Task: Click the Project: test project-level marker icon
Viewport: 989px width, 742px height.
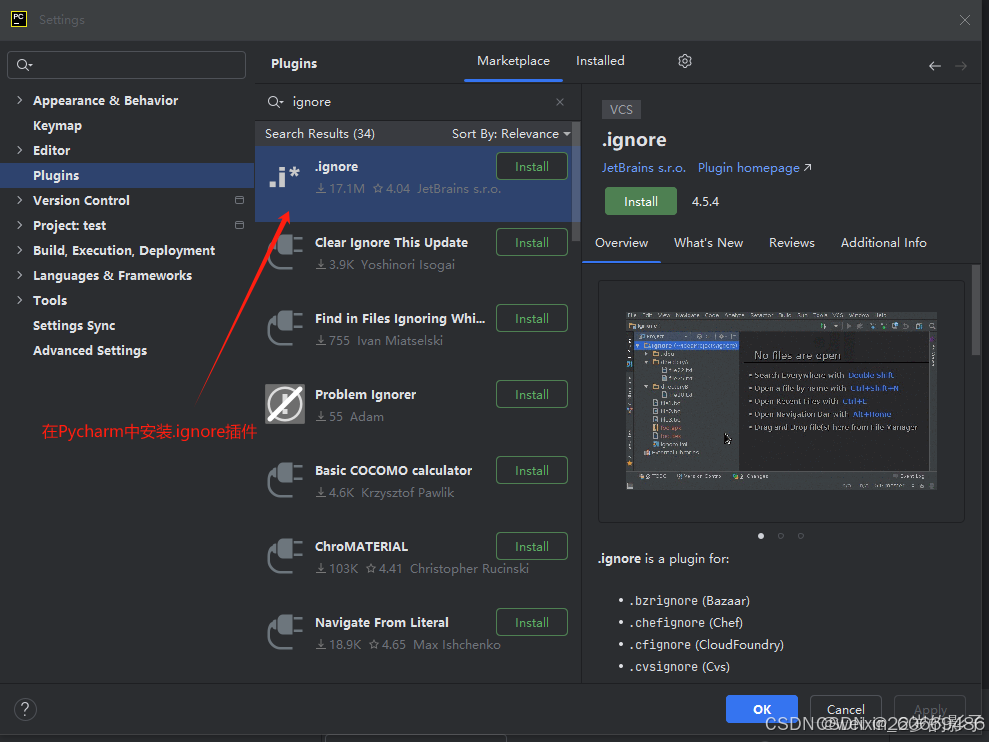Action: (239, 225)
